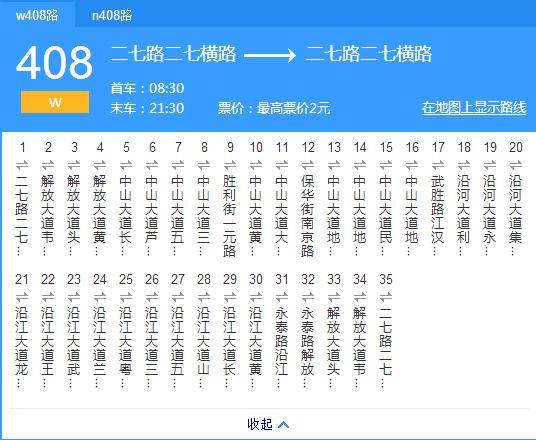The image size is (536, 440).
Task: Select stop 24 沿江大道兰…
Action: coord(100,348)
